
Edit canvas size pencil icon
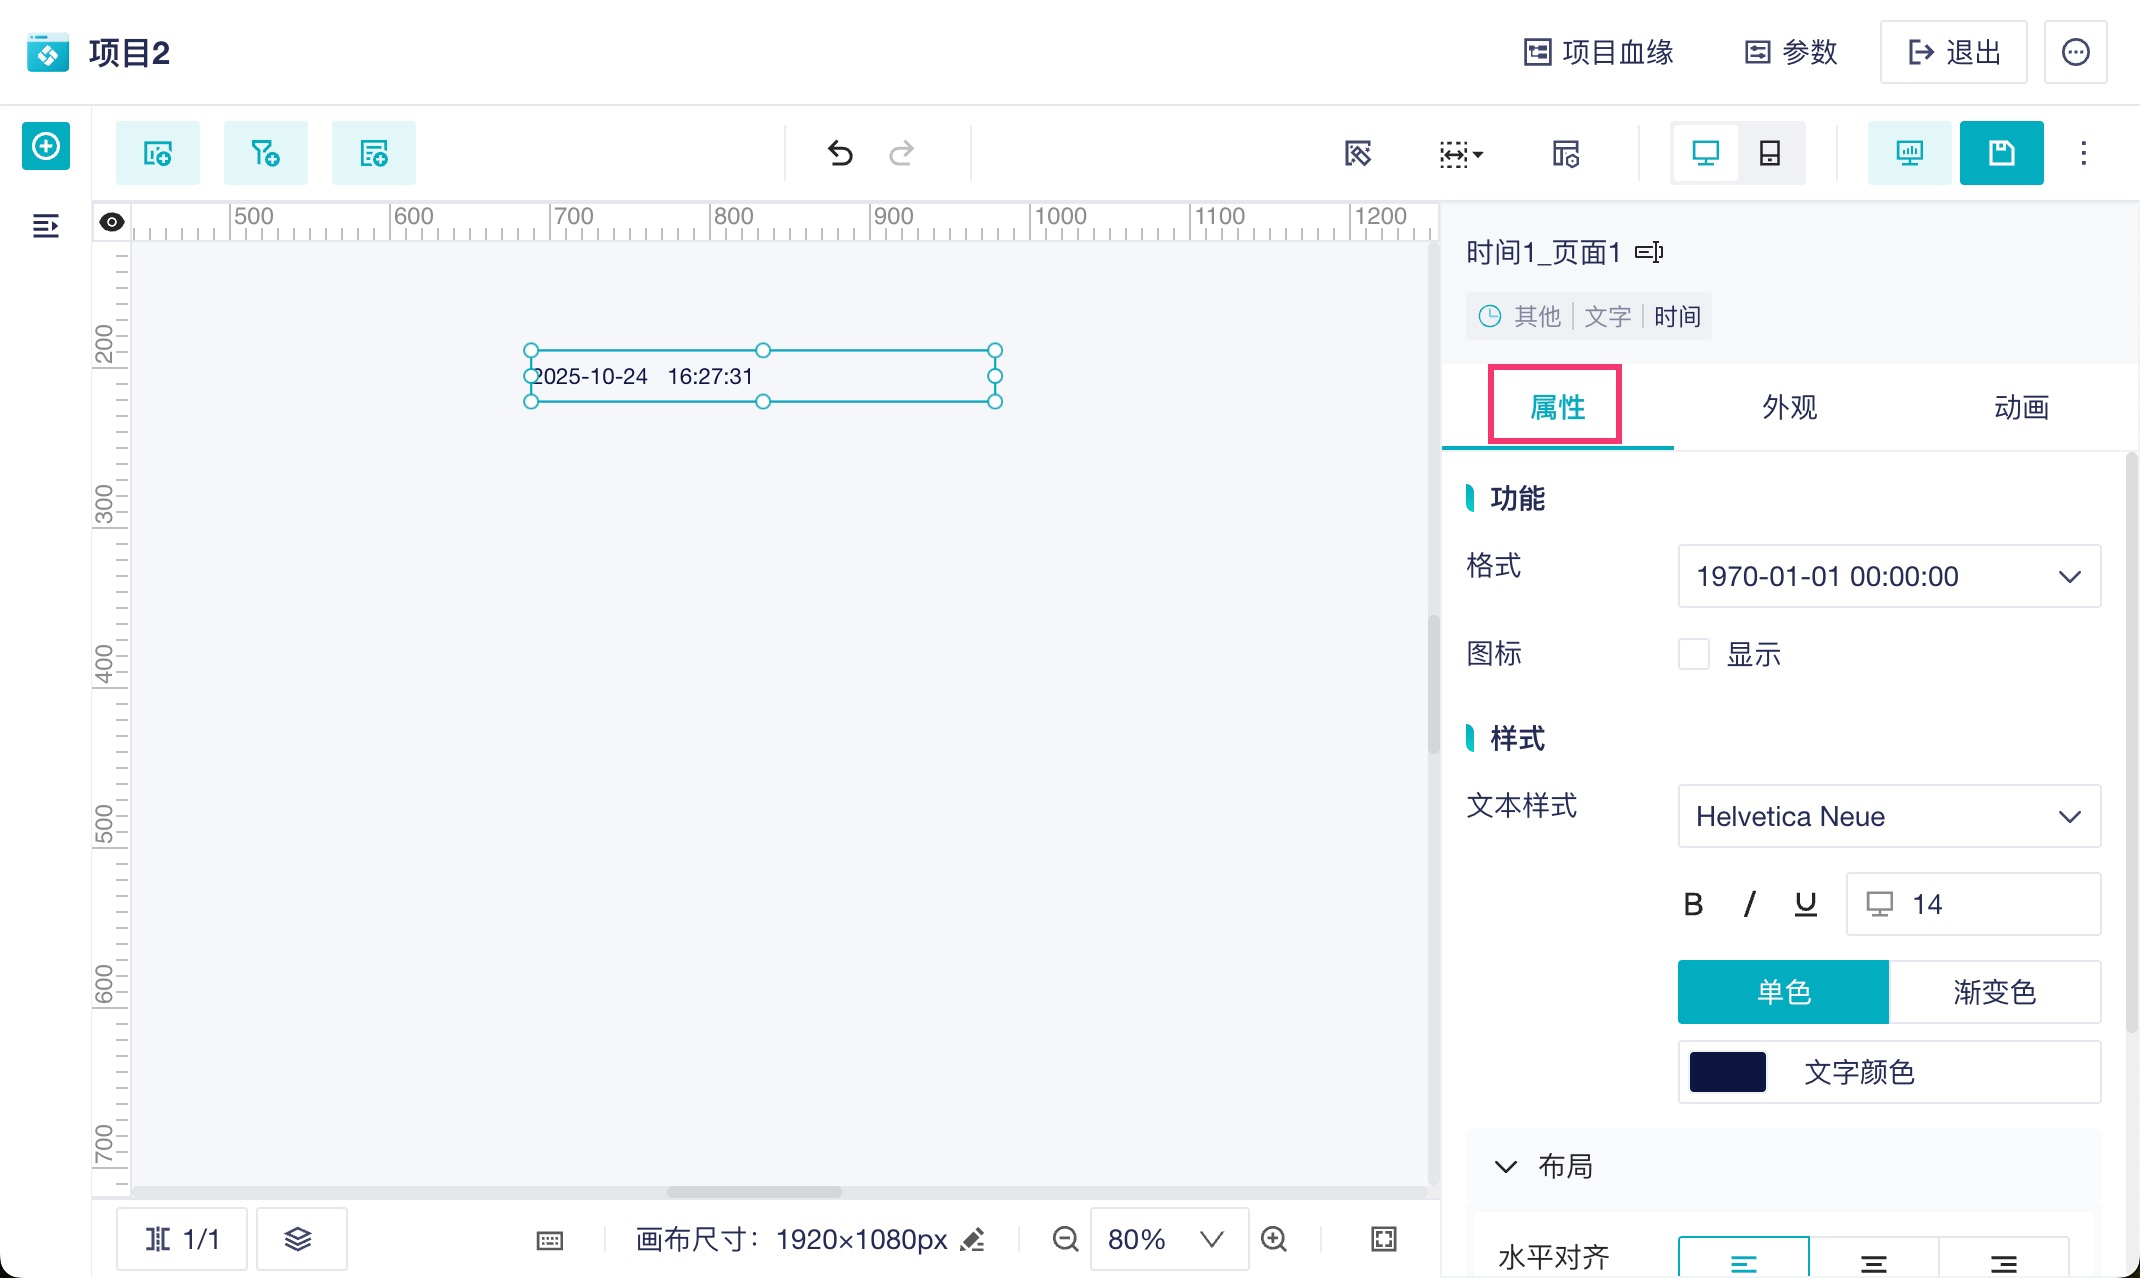(972, 1239)
